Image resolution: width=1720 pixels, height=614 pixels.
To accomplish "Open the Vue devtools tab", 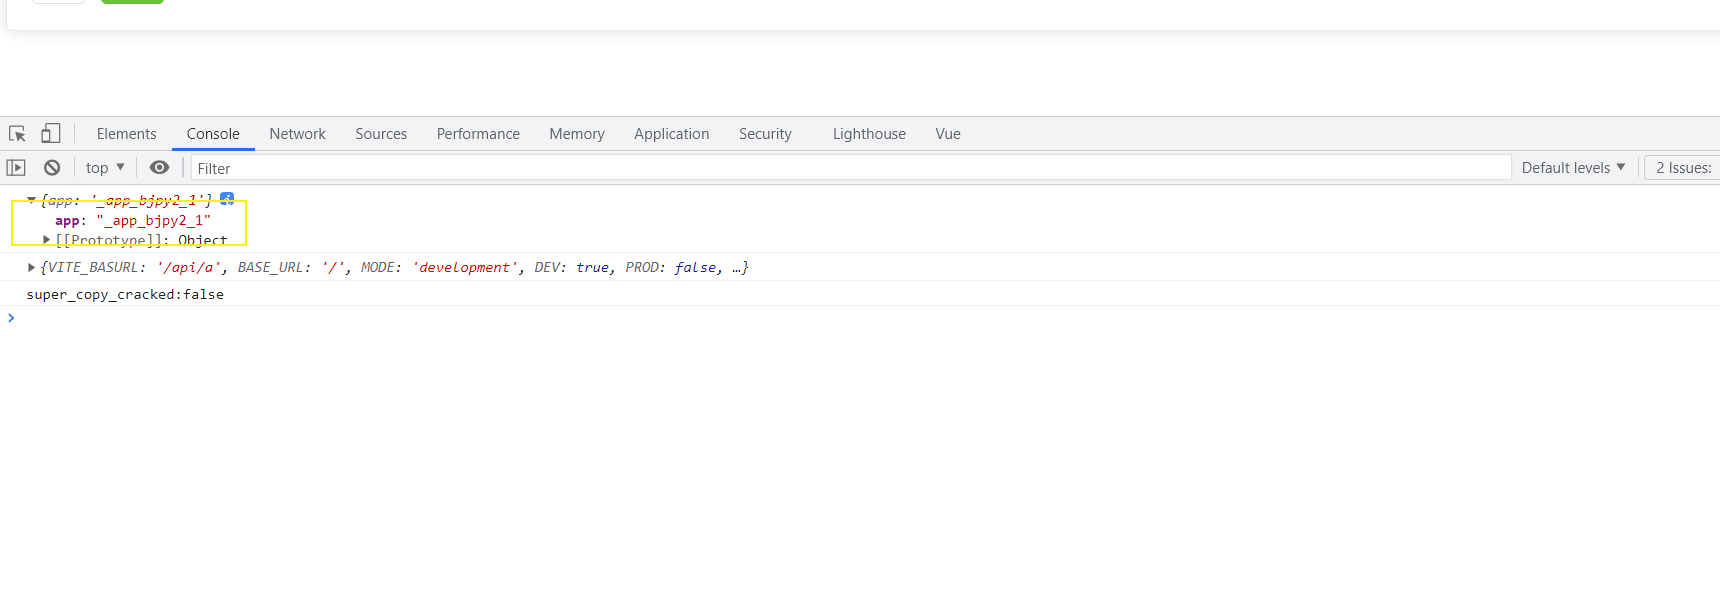I will (947, 134).
